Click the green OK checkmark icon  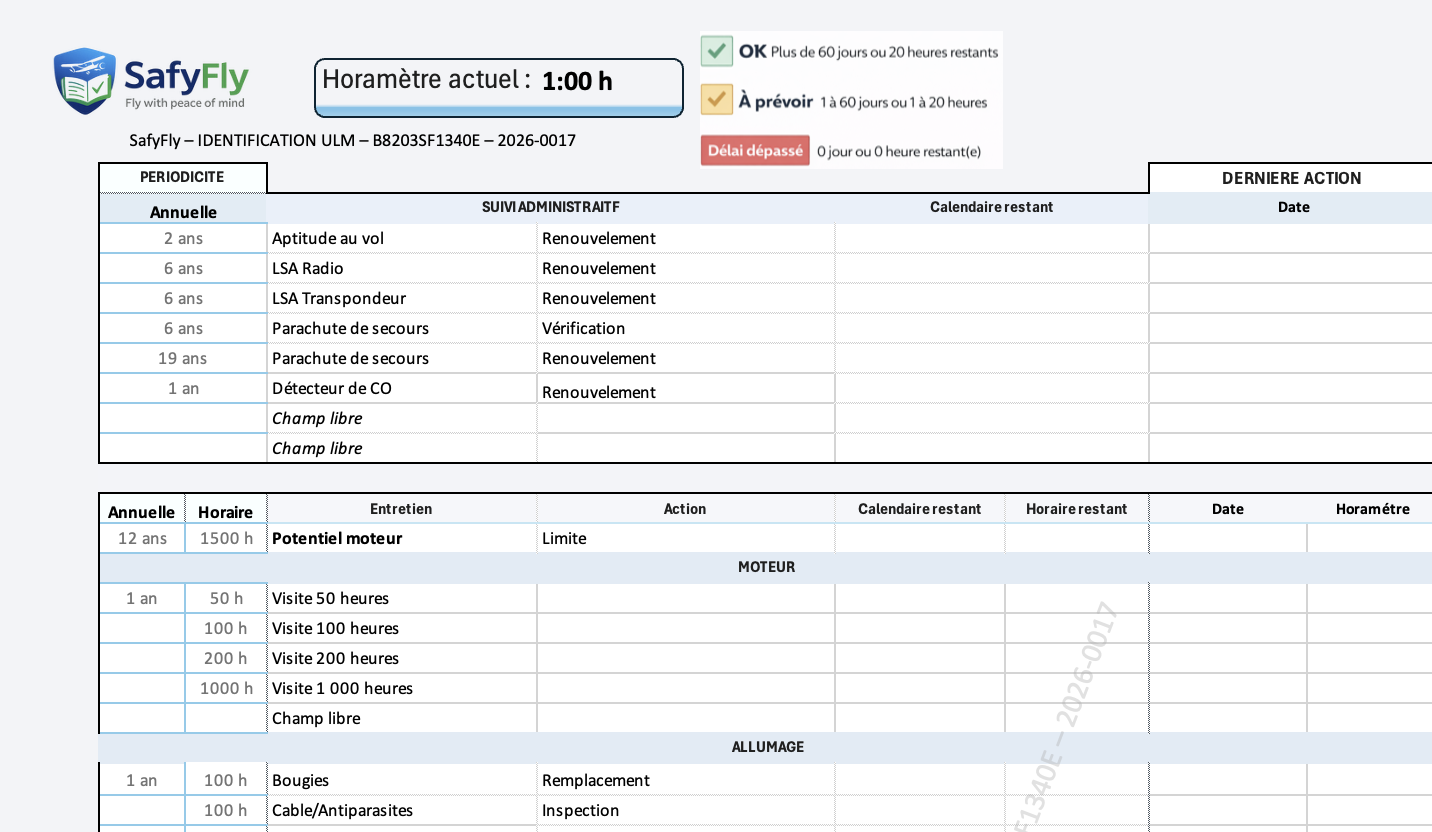pyautogui.click(x=717, y=51)
